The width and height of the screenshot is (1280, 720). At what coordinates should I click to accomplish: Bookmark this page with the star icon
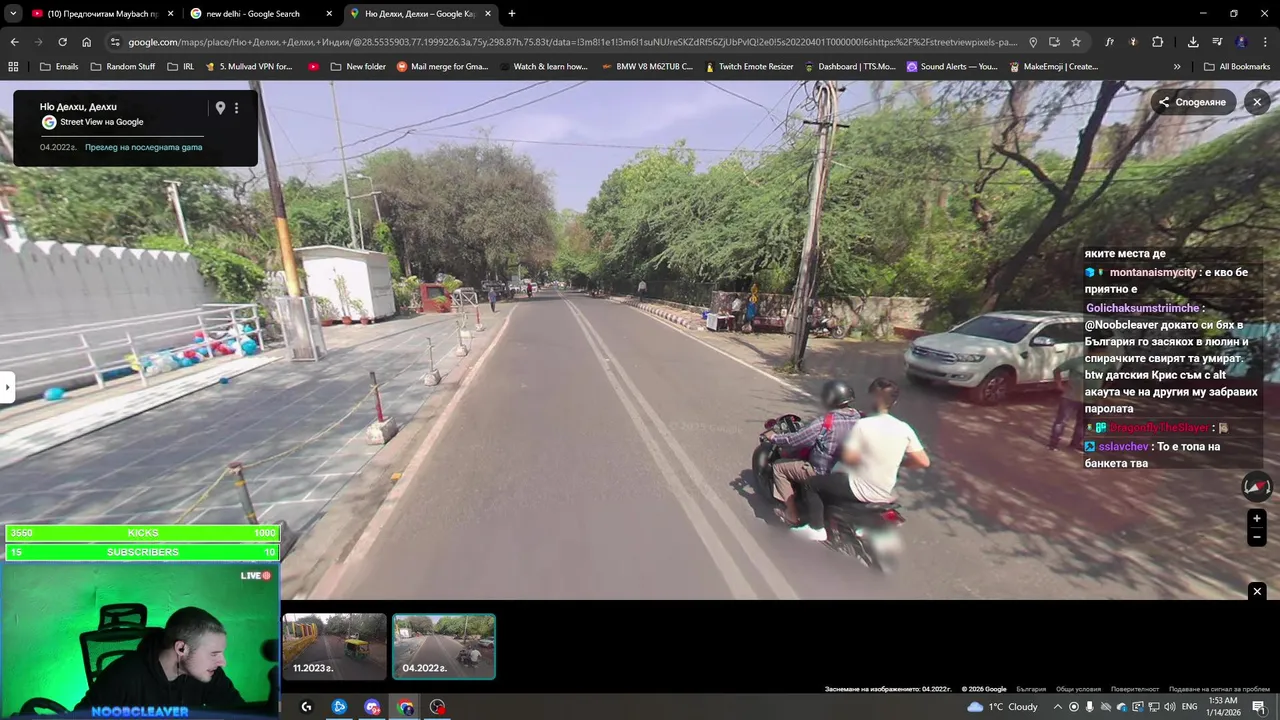point(1076,42)
